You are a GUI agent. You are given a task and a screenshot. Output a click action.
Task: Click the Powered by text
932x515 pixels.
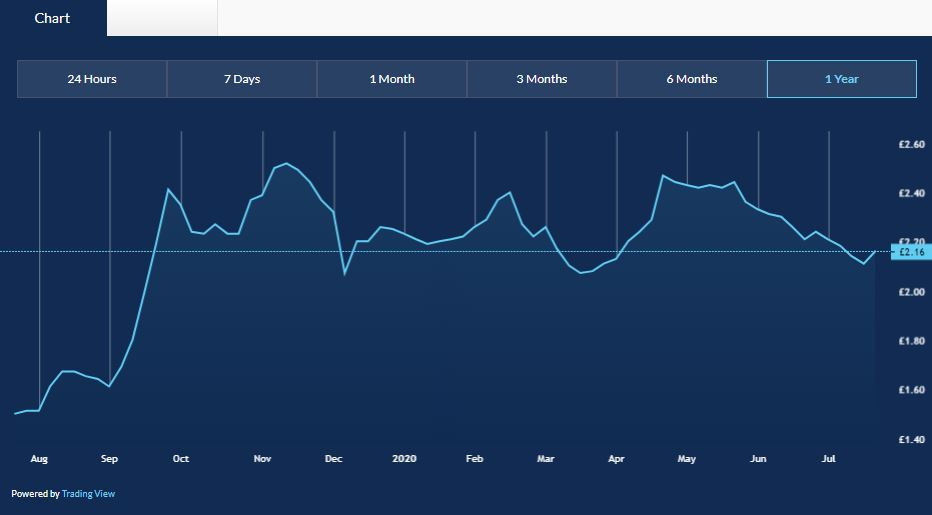[x=35, y=494]
